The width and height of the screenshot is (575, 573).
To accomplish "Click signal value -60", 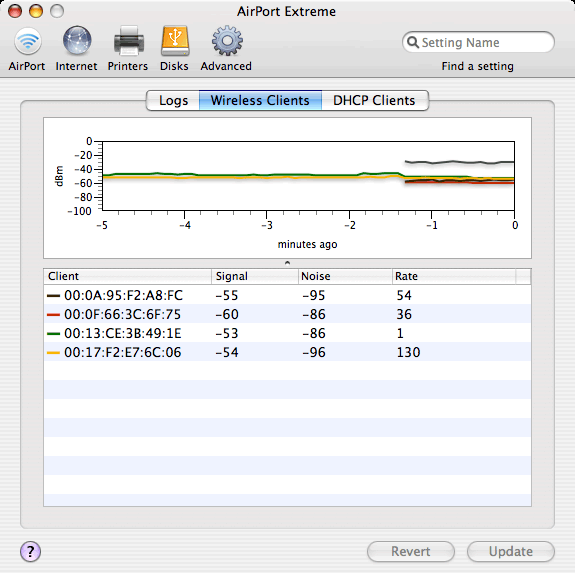I will (227, 315).
